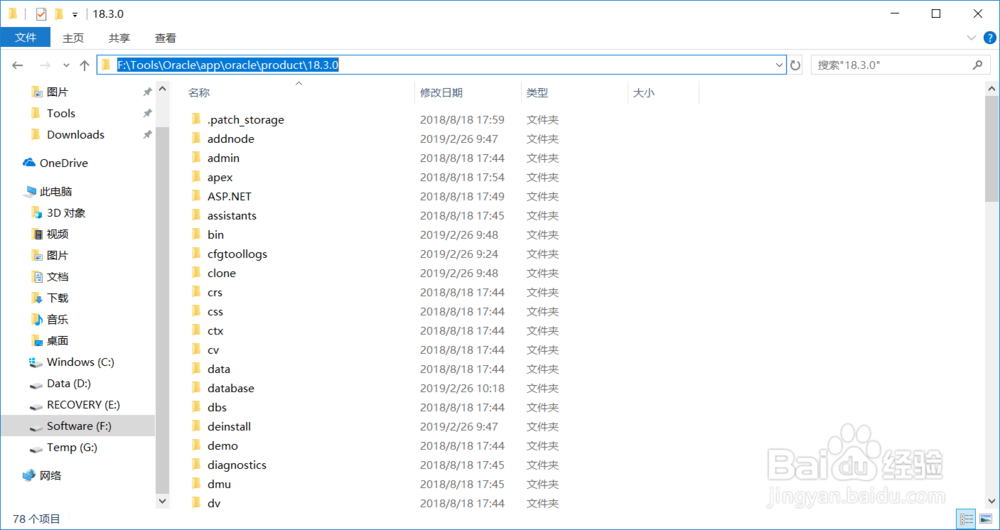This screenshot has width=1000, height=530.
Task: Switch to the 查看 ribbon tab
Action: point(165,38)
